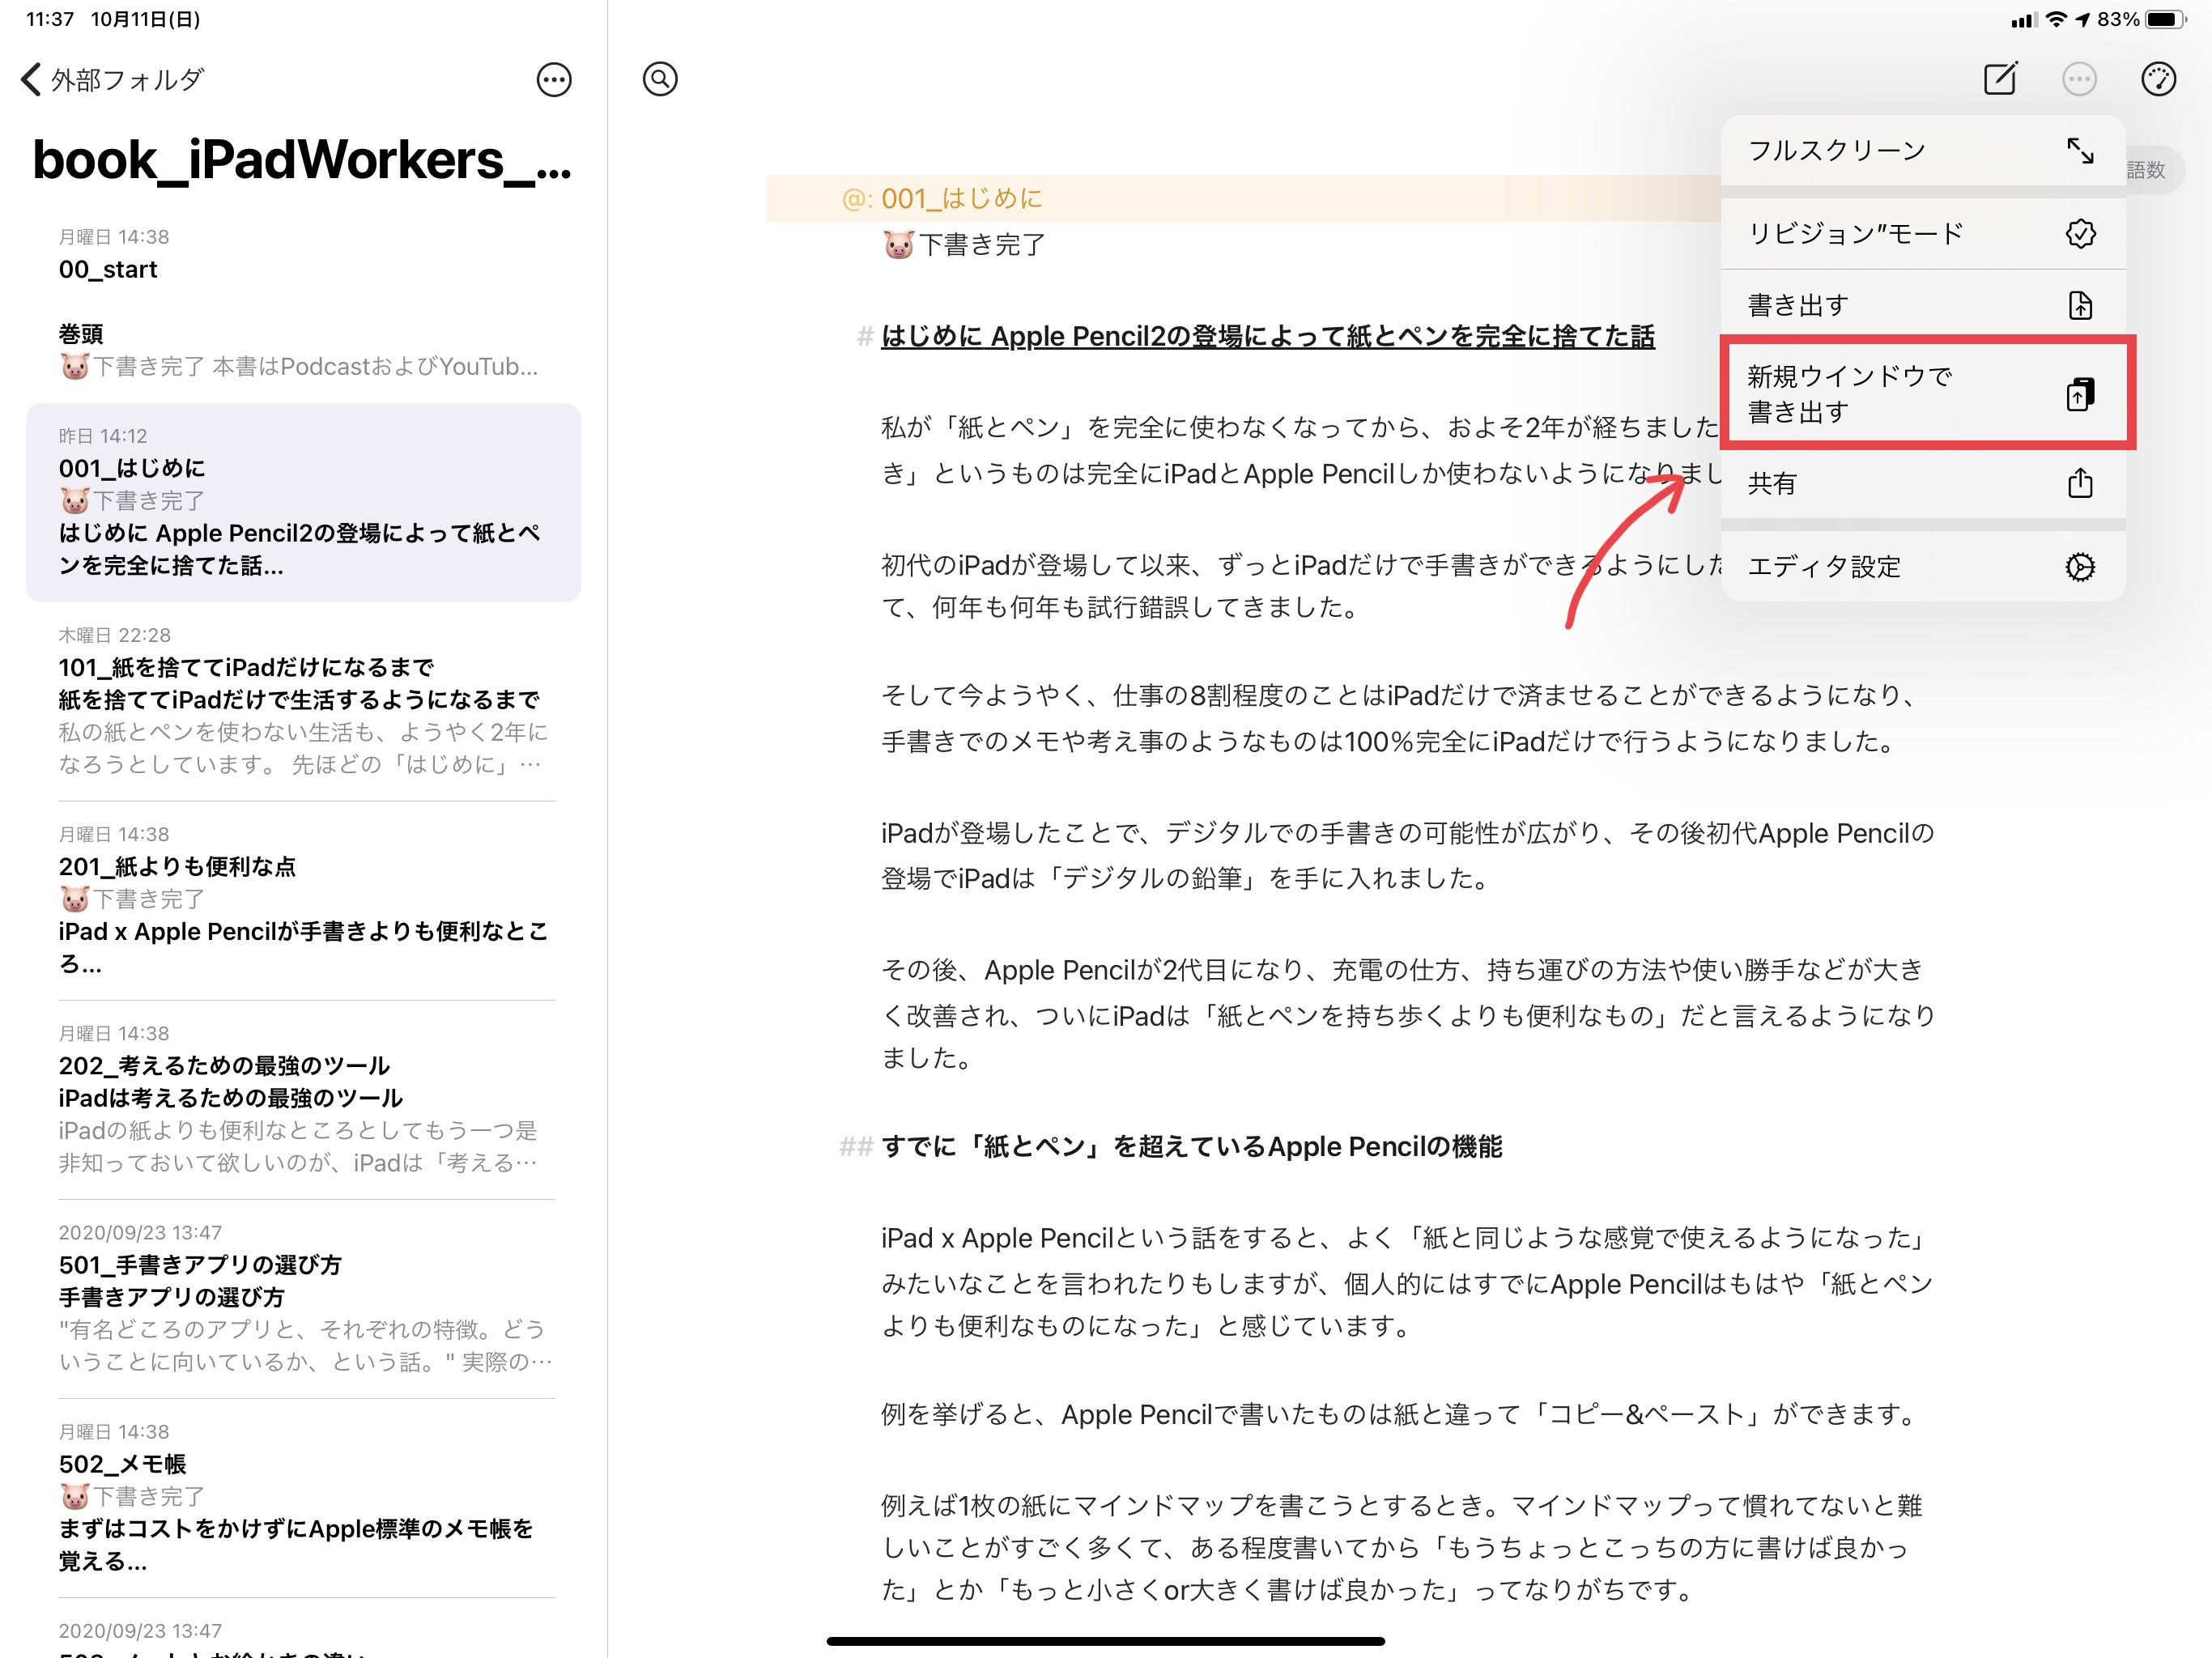Open sheet 201_紙よりも便利な点
Image resolution: width=2212 pixels, height=1658 pixels.
303,900
